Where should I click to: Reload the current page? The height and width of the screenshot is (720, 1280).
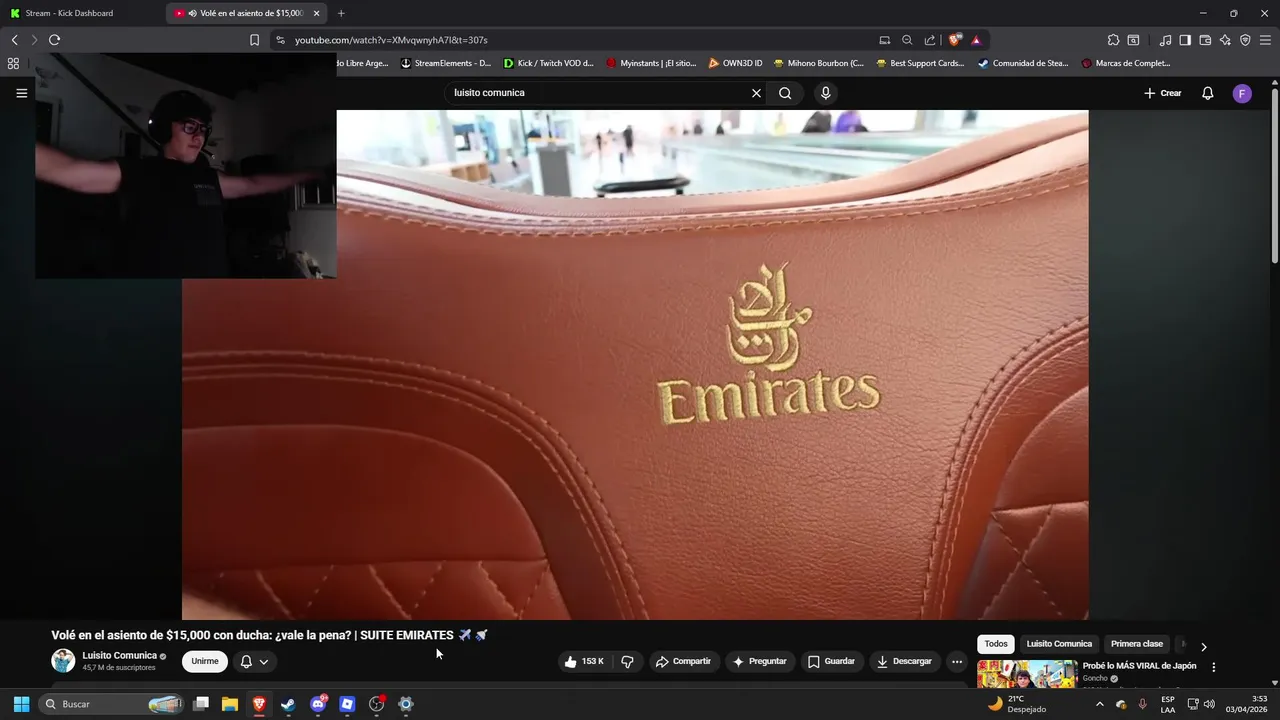click(x=54, y=40)
